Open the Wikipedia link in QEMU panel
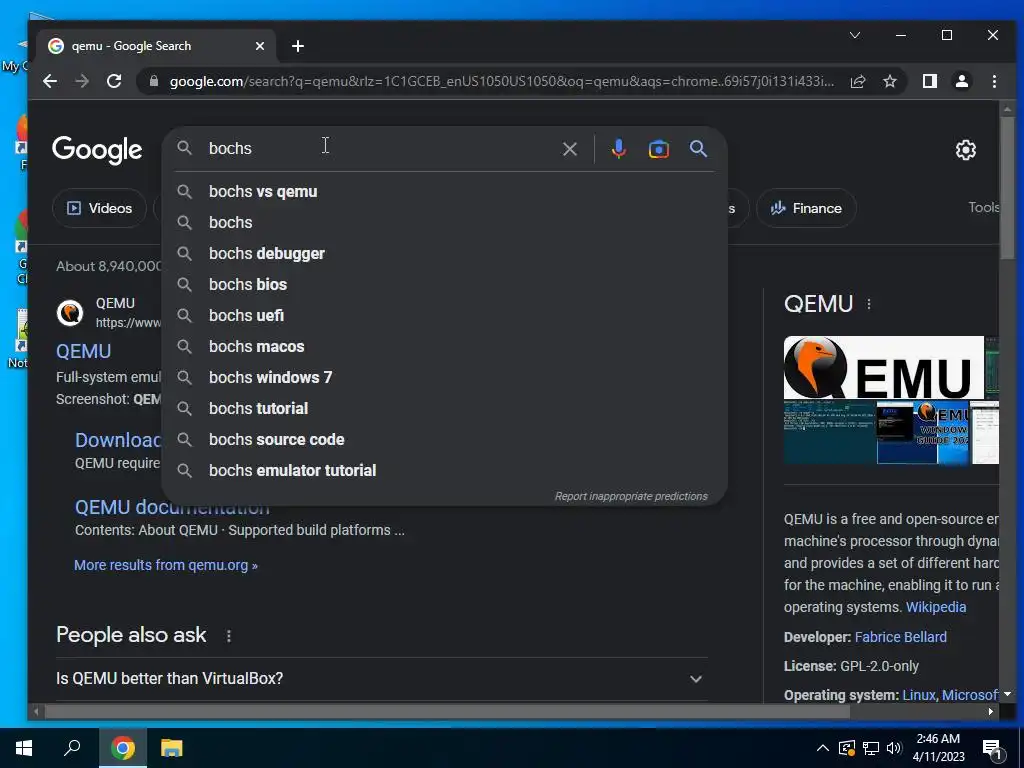This screenshot has width=1024, height=768. tap(936, 607)
